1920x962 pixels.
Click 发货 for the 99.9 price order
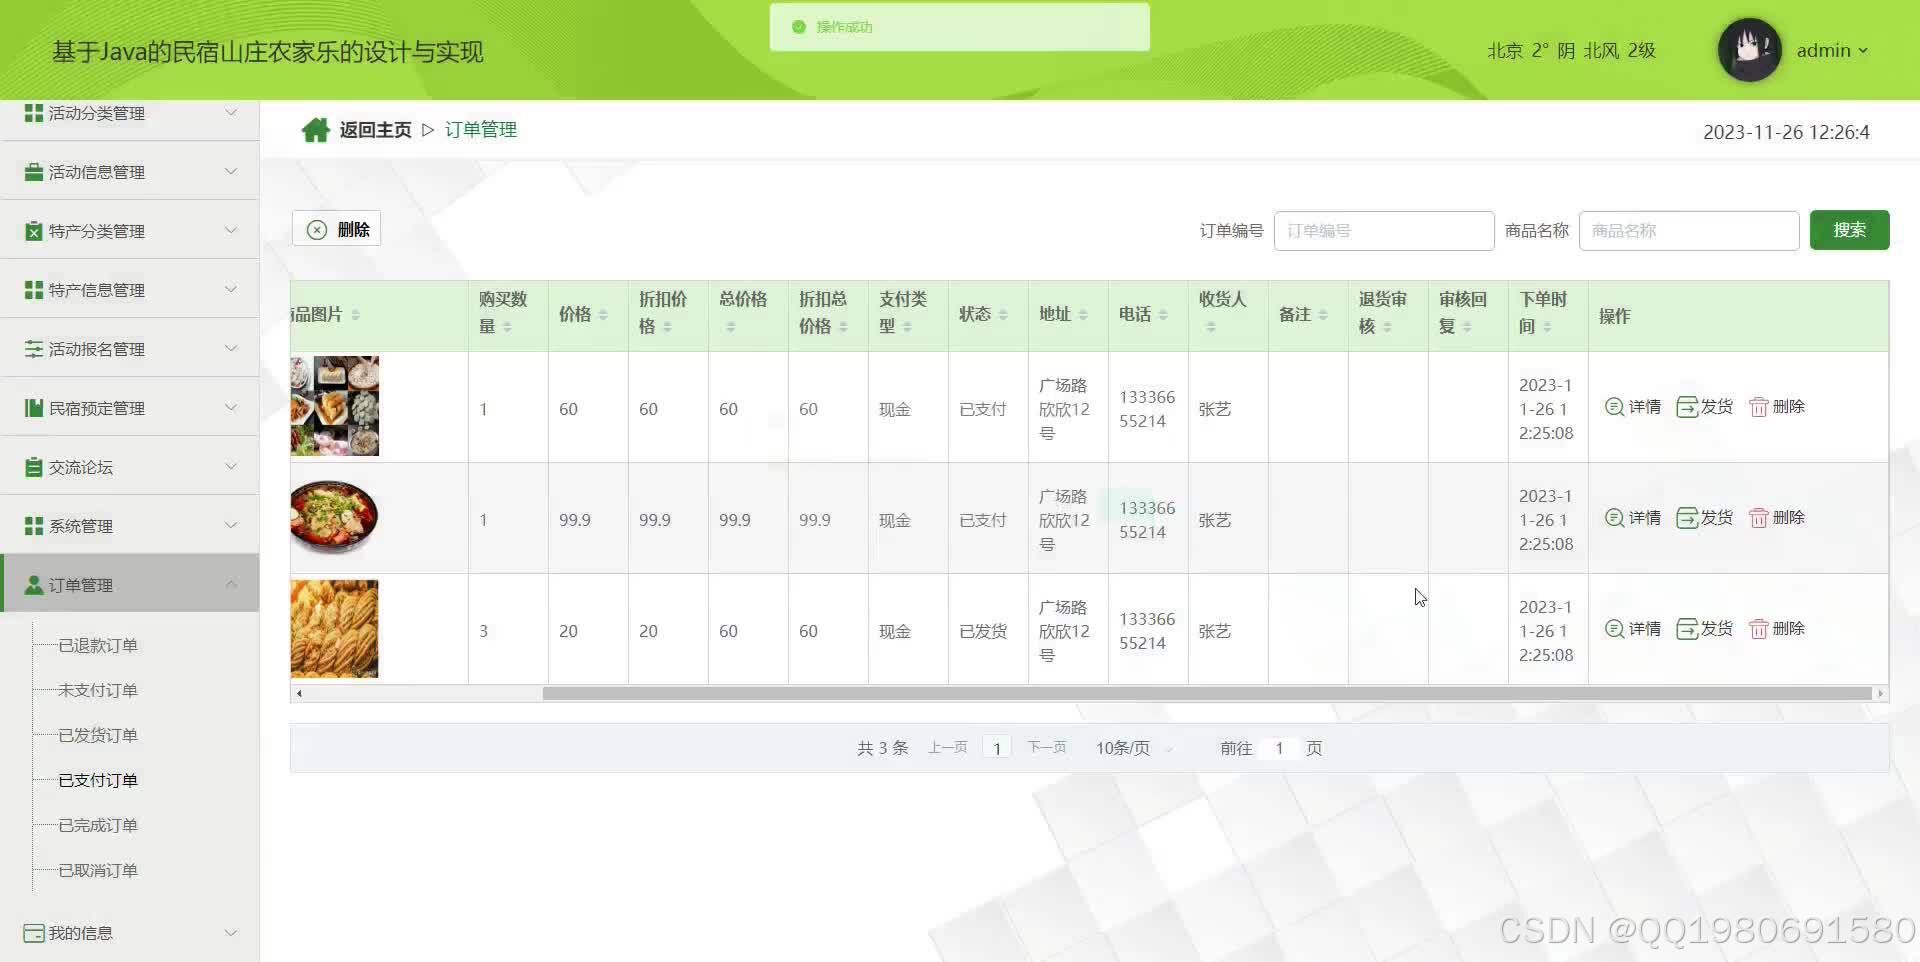click(1704, 518)
